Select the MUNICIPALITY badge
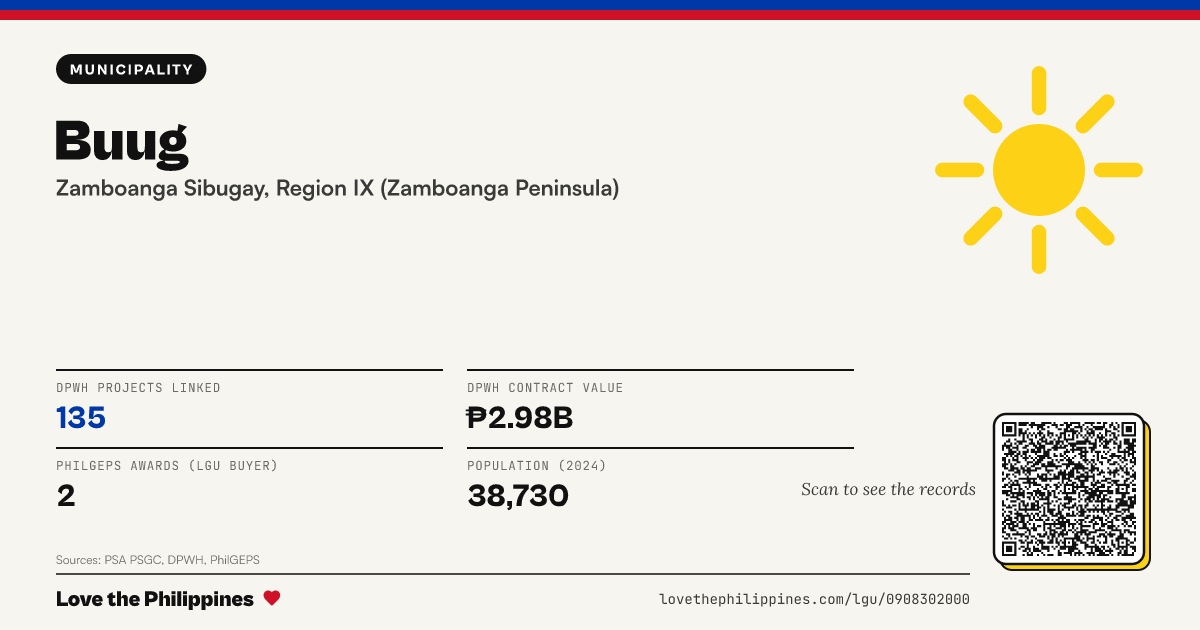 point(131,69)
